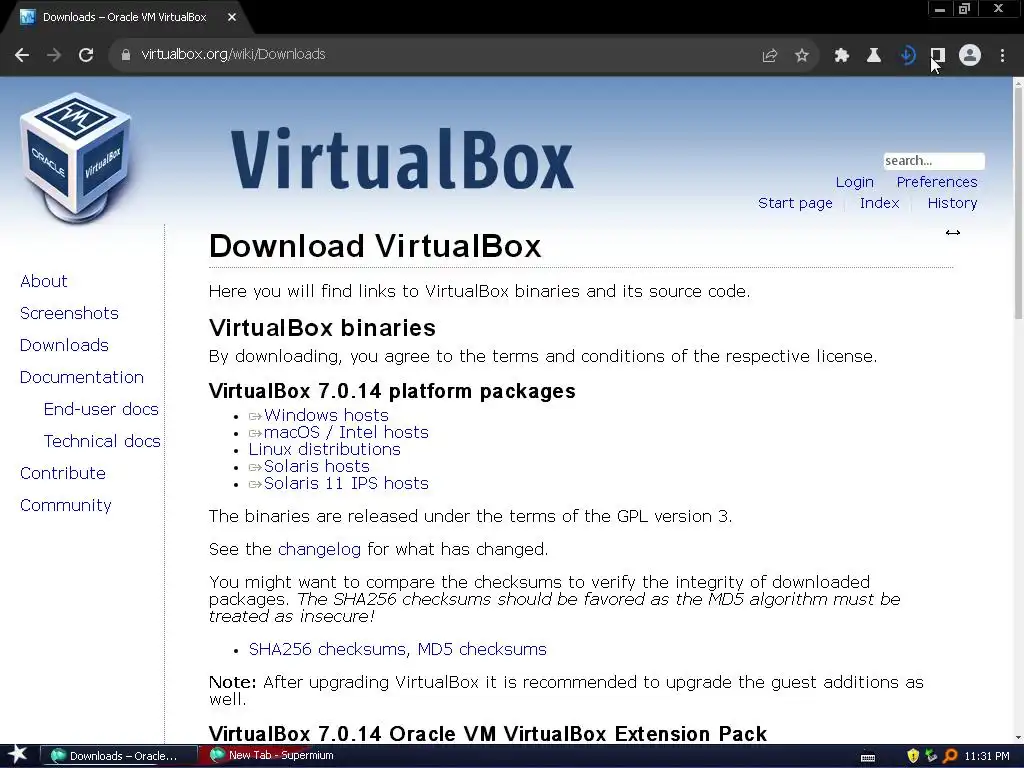Open the taskbar start star icon
1024x768 pixels.
tap(18, 756)
